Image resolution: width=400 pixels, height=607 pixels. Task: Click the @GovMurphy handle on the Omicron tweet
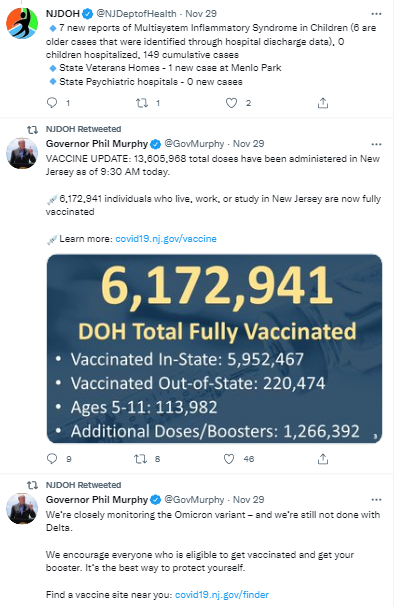click(x=194, y=500)
